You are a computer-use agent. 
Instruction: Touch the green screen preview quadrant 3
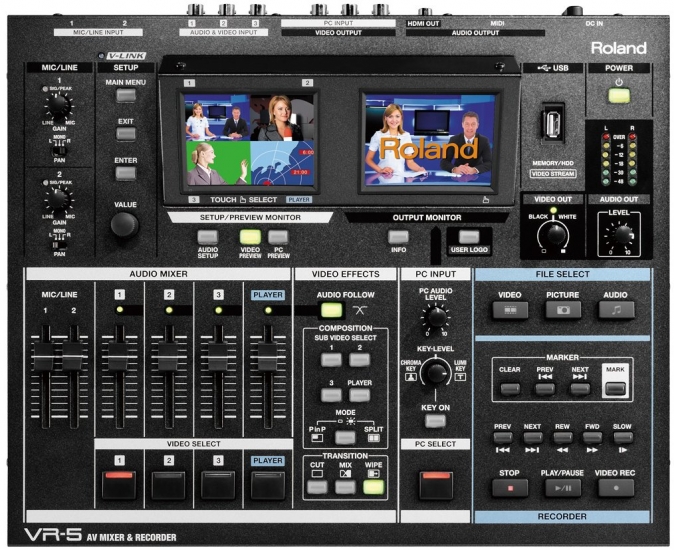coord(218,163)
